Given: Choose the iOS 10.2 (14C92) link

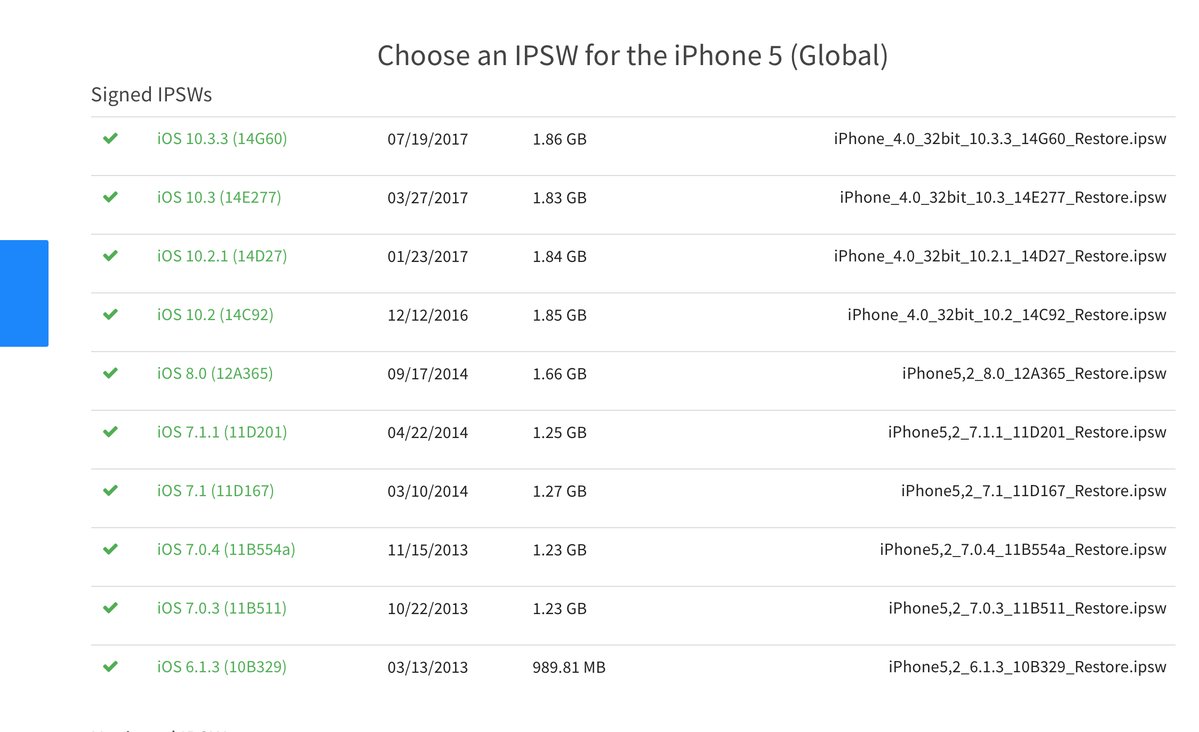Looking at the screenshot, I should point(215,314).
